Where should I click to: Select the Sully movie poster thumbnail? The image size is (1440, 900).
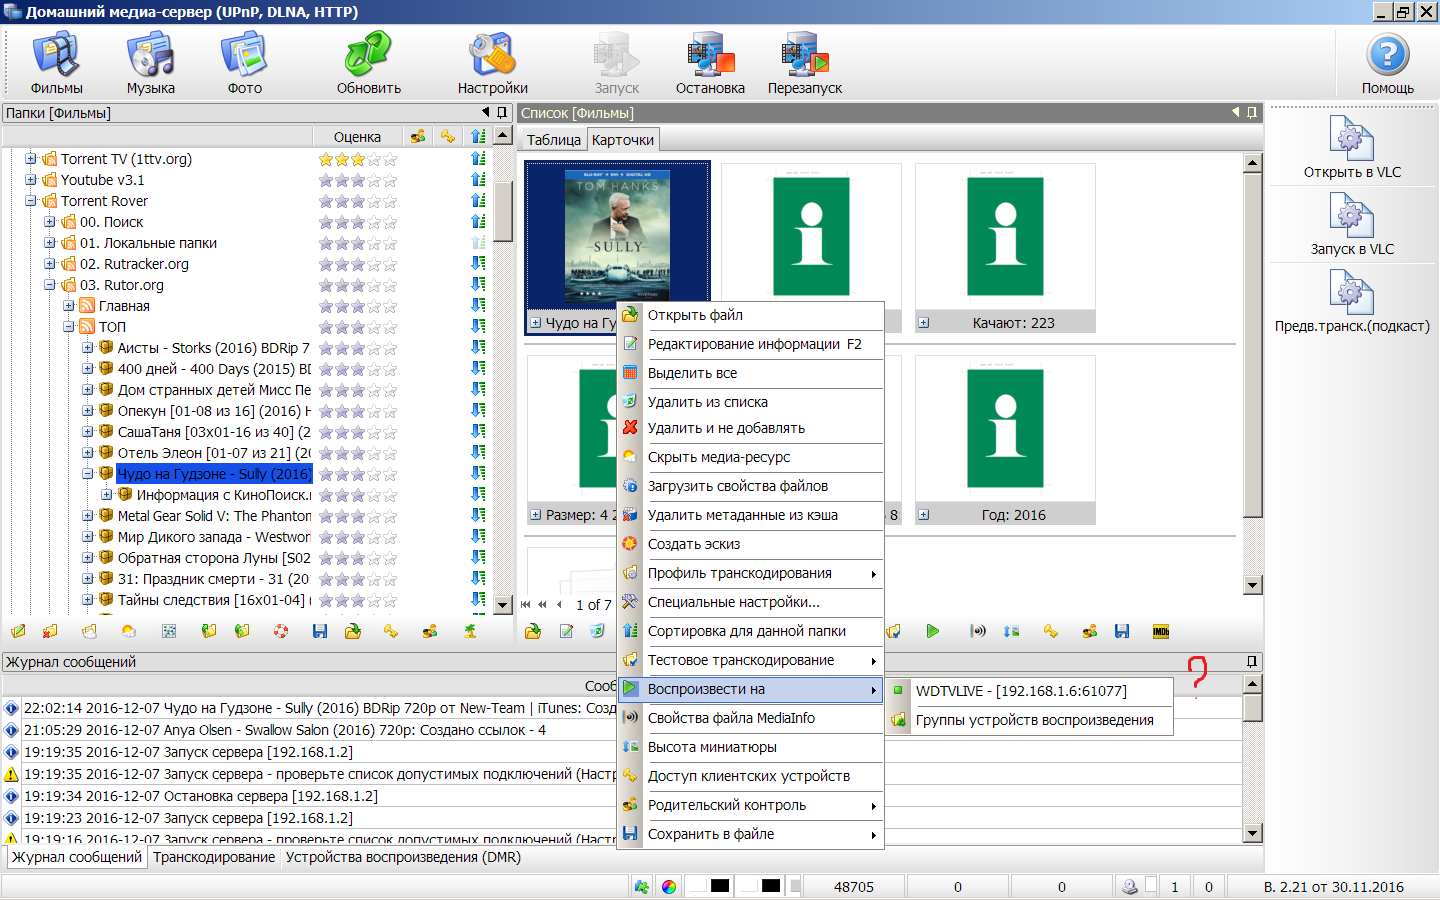tap(617, 235)
